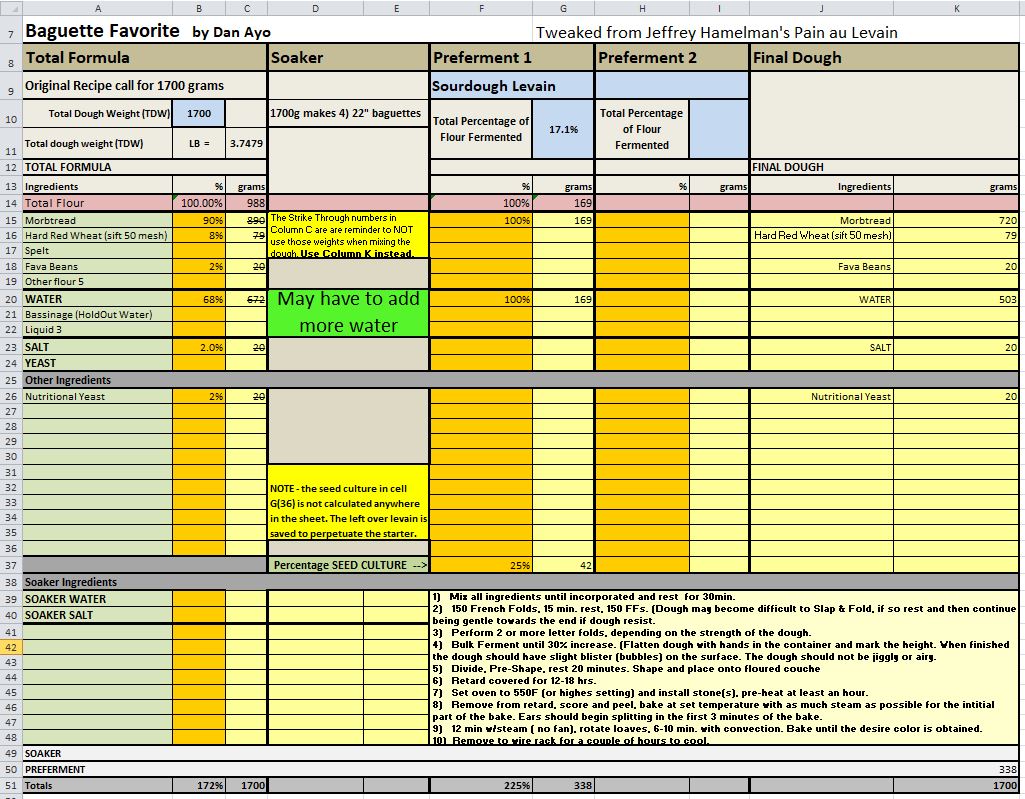This screenshot has width=1025, height=799.
Task: Click the Final Dough water 503 grams cell
Action: point(956,299)
